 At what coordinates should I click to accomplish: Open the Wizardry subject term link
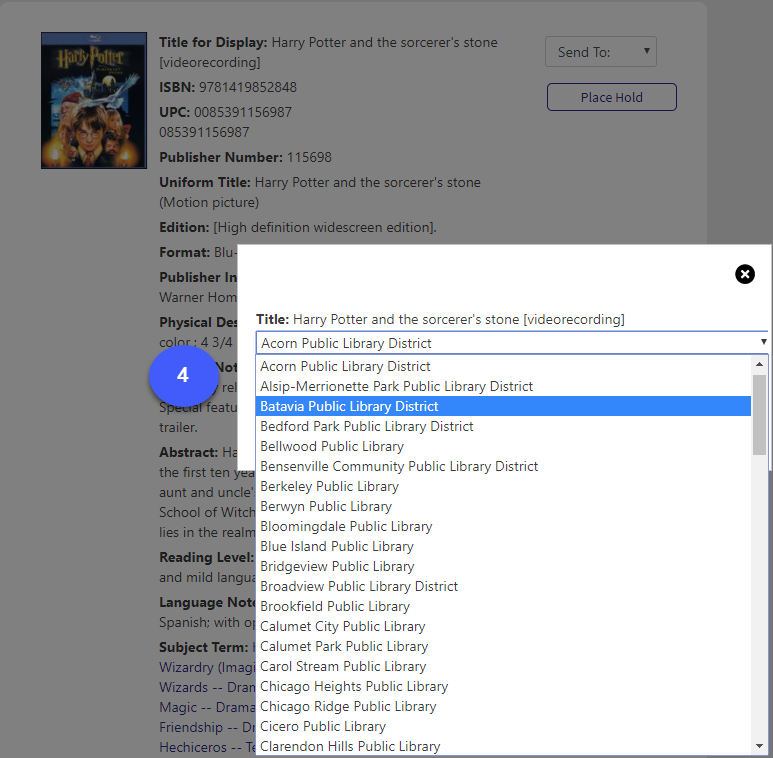pos(207,667)
